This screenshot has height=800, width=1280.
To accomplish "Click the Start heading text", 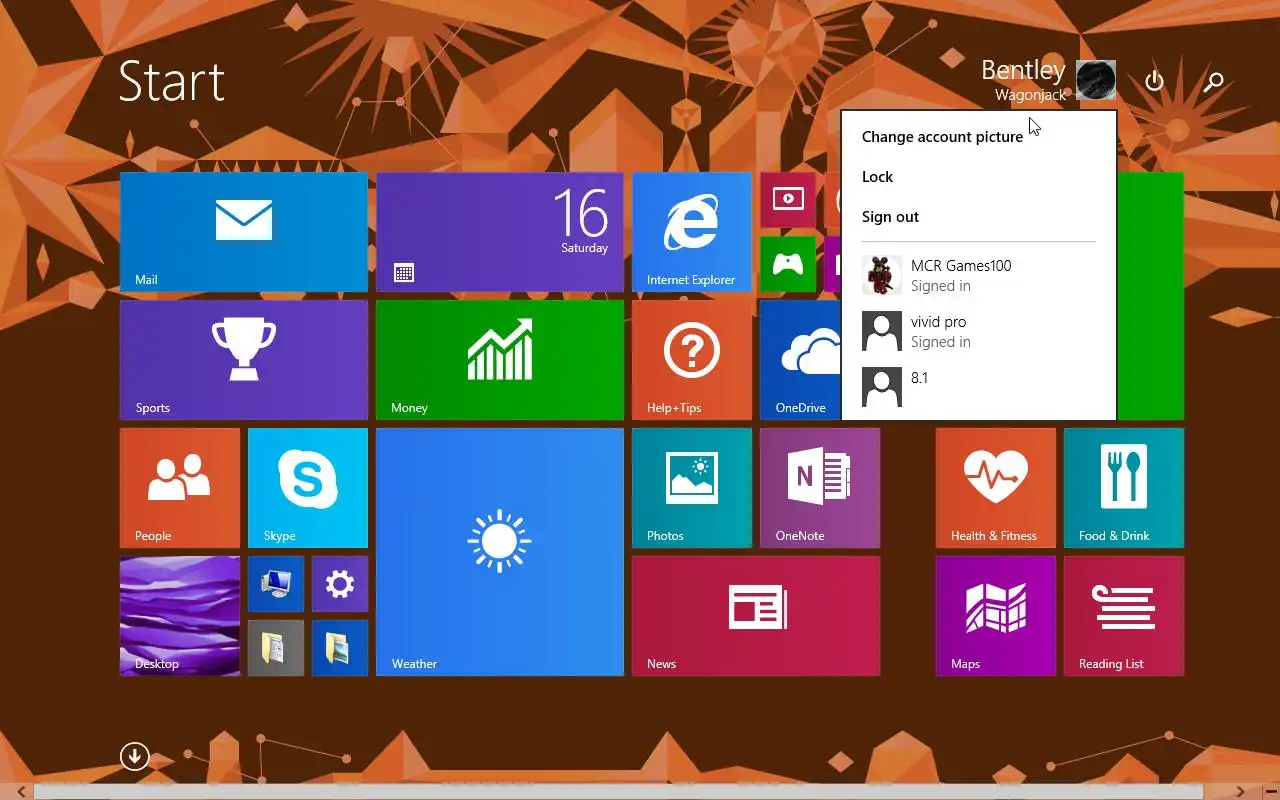I will pyautogui.click(x=172, y=81).
